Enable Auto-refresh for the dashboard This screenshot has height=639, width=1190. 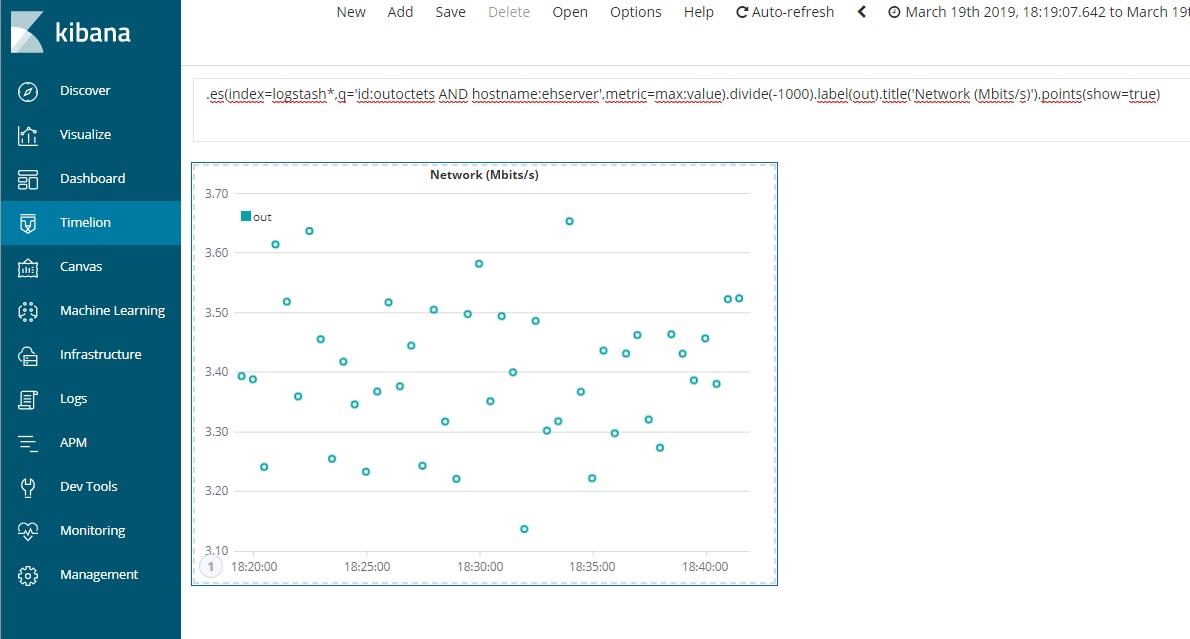[x=785, y=12]
